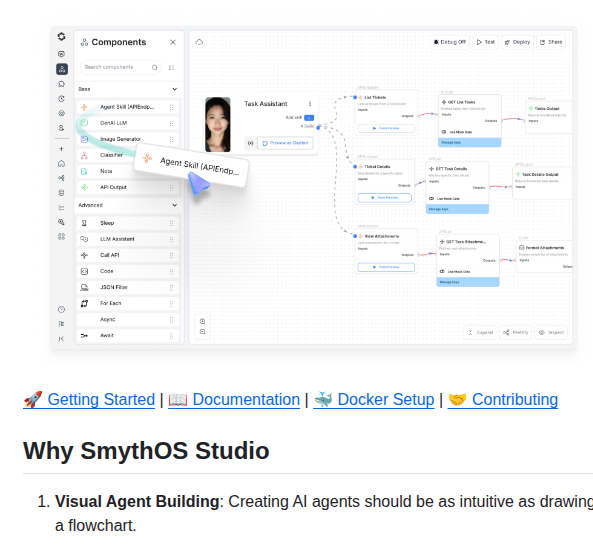The width and height of the screenshot is (593, 546).
Task: Click Manage keys under GET List Tasks
Action: click(x=470, y=143)
